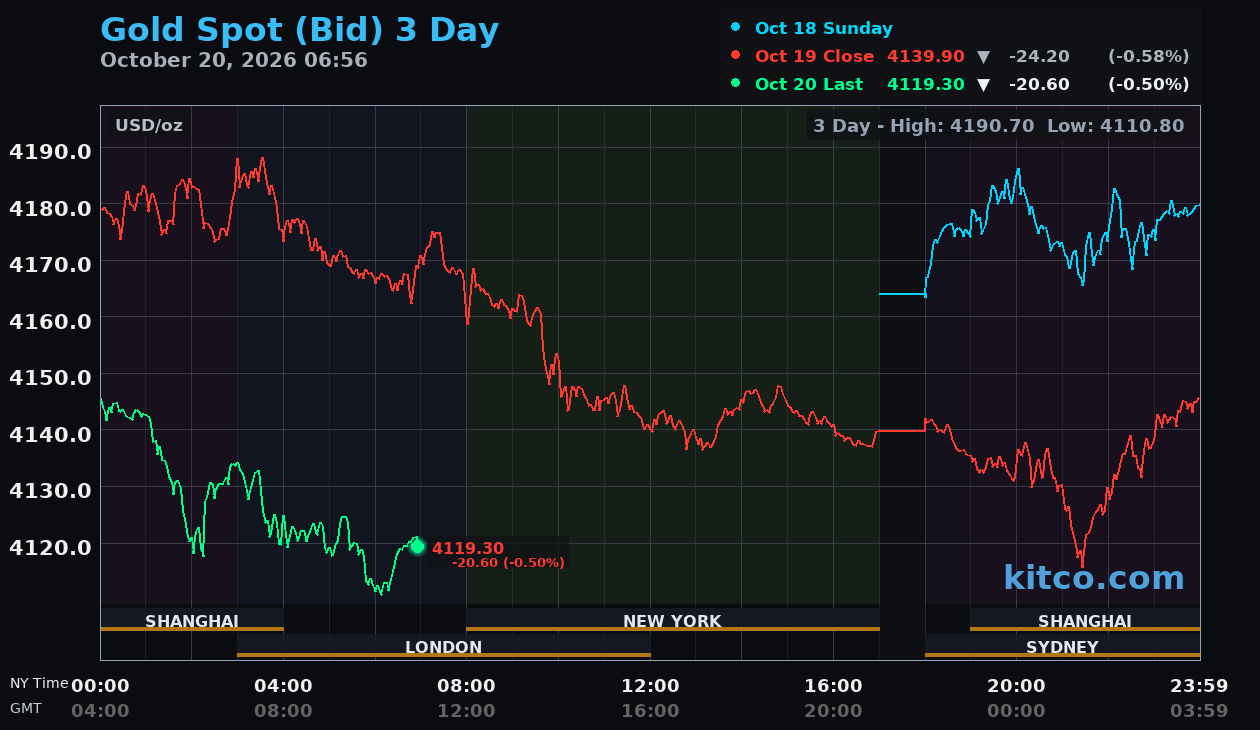Click the red 4119.30 price tooltip on chart
1260x730 pixels.
coord(468,548)
